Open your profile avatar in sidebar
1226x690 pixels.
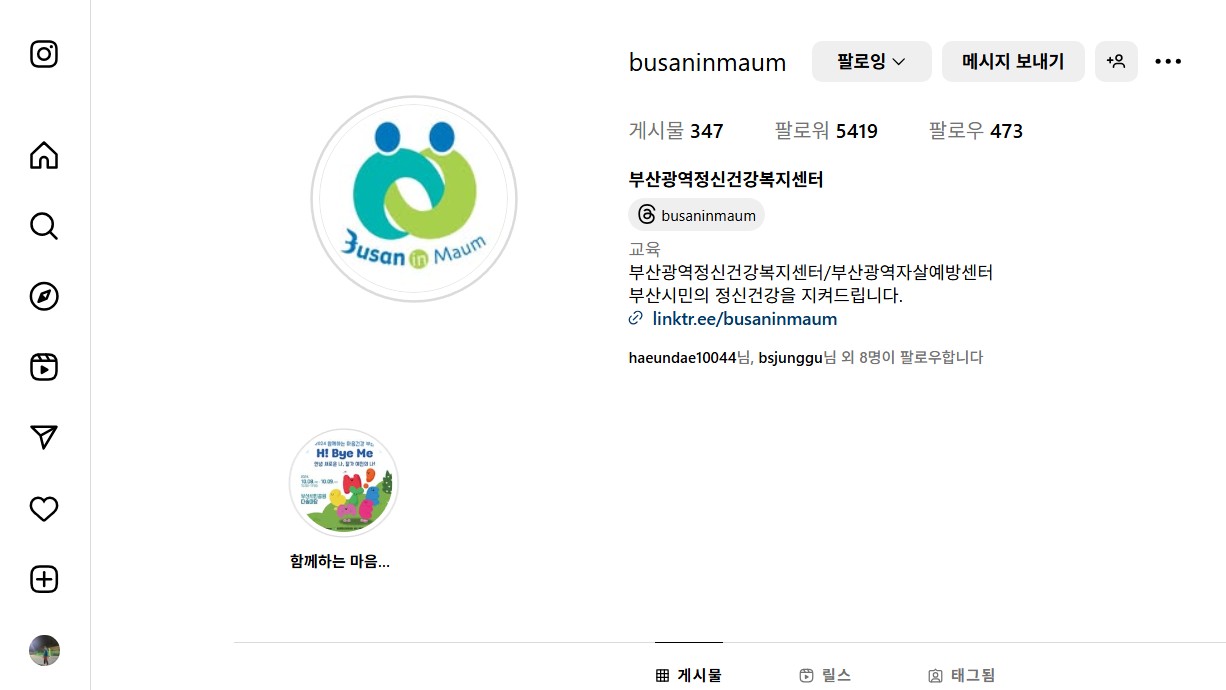click(44, 651)
